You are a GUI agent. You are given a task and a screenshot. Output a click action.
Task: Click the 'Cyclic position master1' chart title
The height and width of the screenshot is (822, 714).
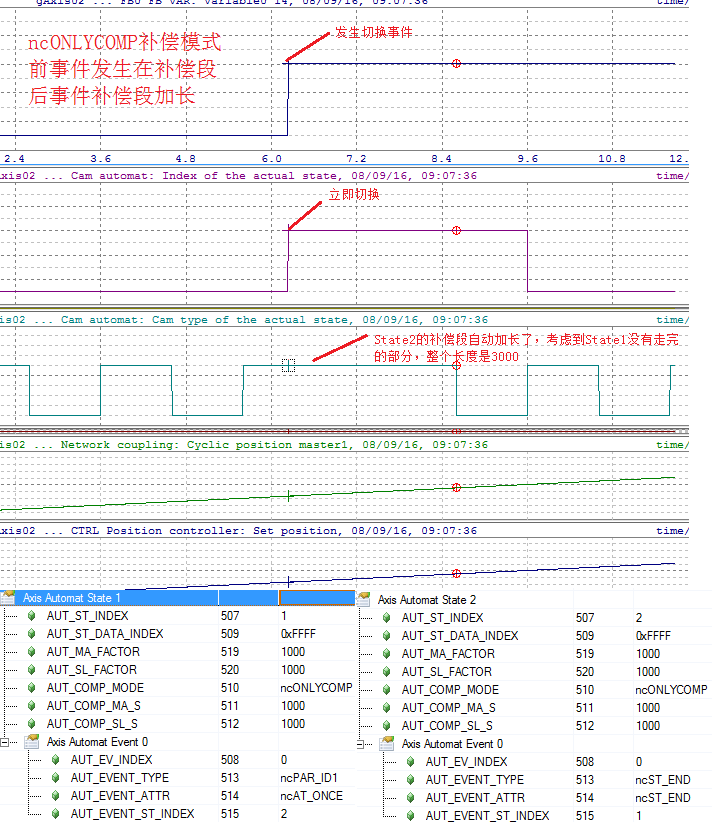click(x=244, y=445)
